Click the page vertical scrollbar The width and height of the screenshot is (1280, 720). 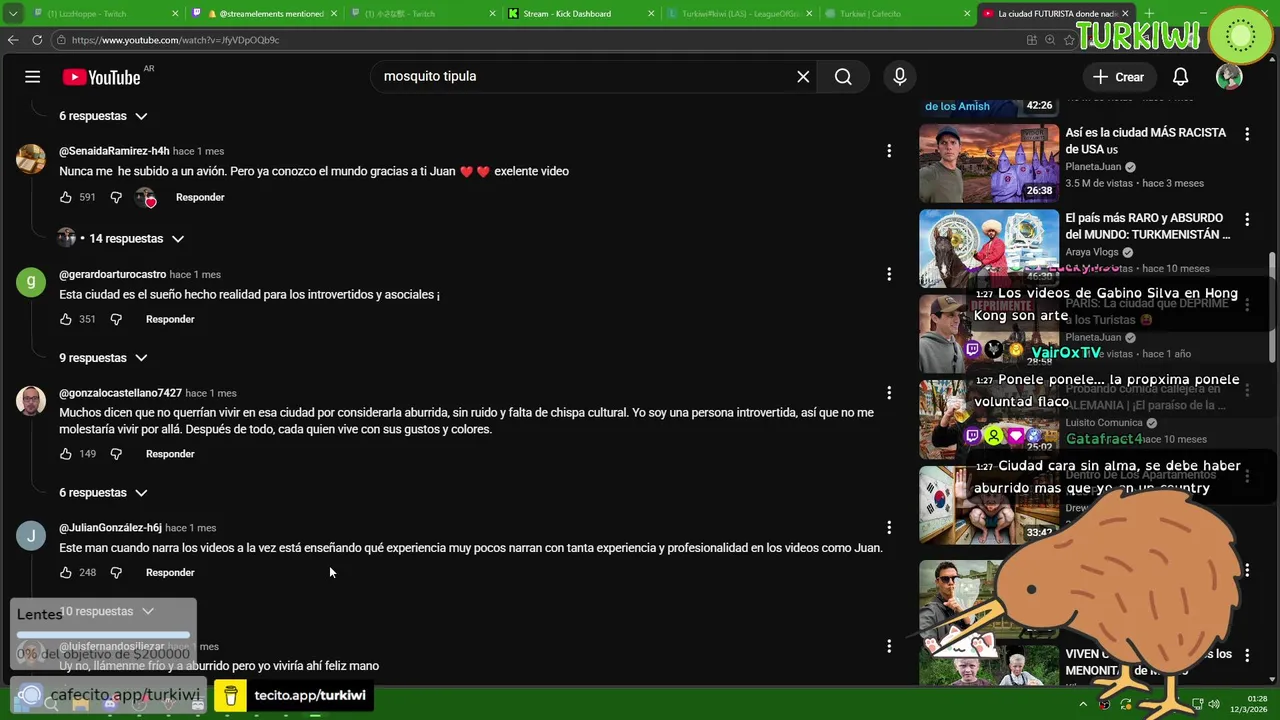click(x=1272, y=308)
